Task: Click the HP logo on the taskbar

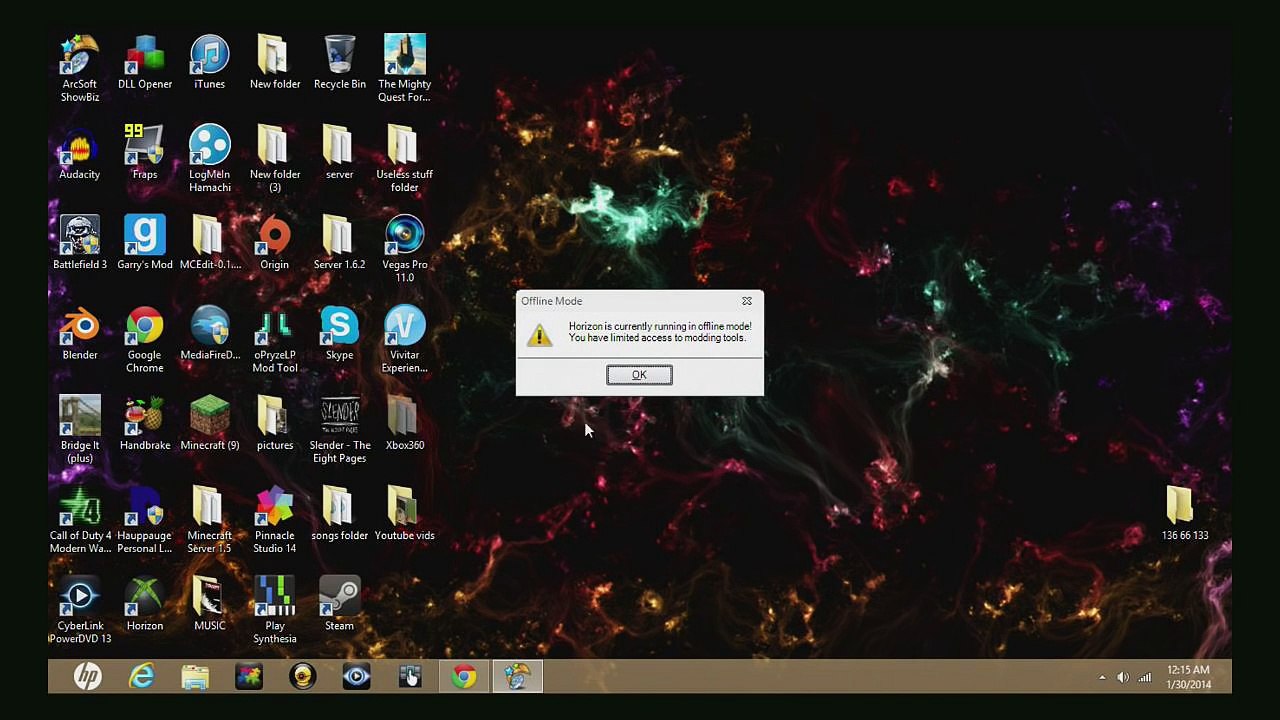Action: pyautogui.click(x=88, y=677)
